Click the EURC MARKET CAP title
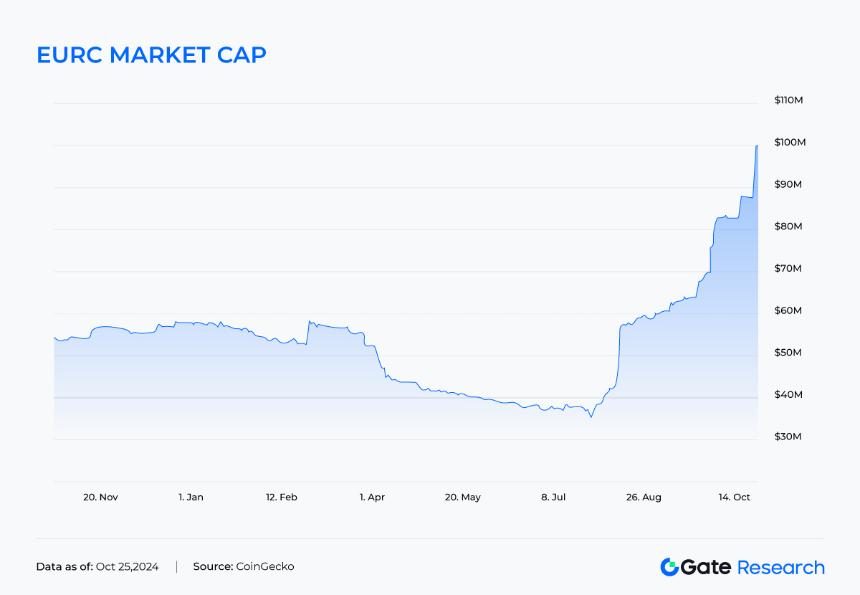The width and height of the screenshot is (860, 595). pos(151,55)
